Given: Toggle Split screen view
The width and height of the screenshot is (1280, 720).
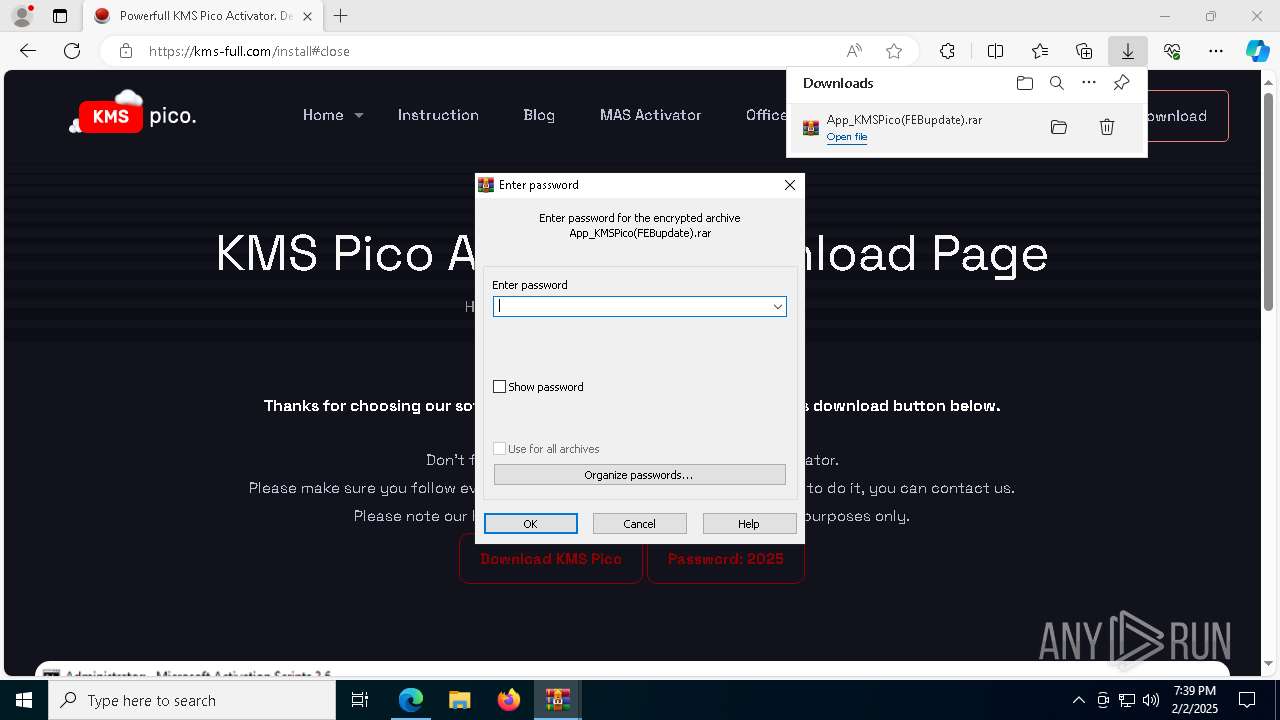Looking at the screenshot, I should [995, 51].
